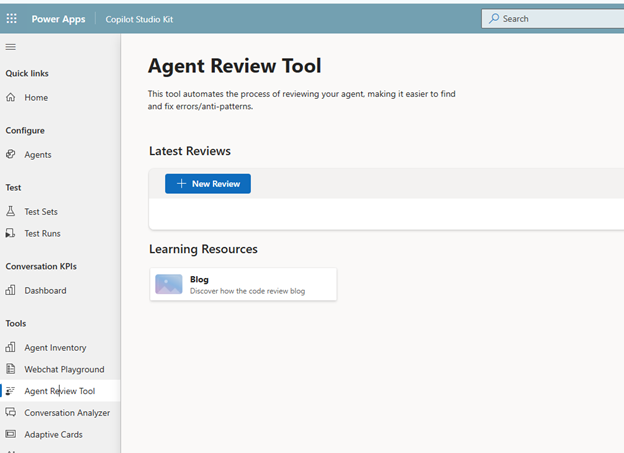Open the Blog learning resource card
Viewport: 624px width, 453px height.
(243, 284)
